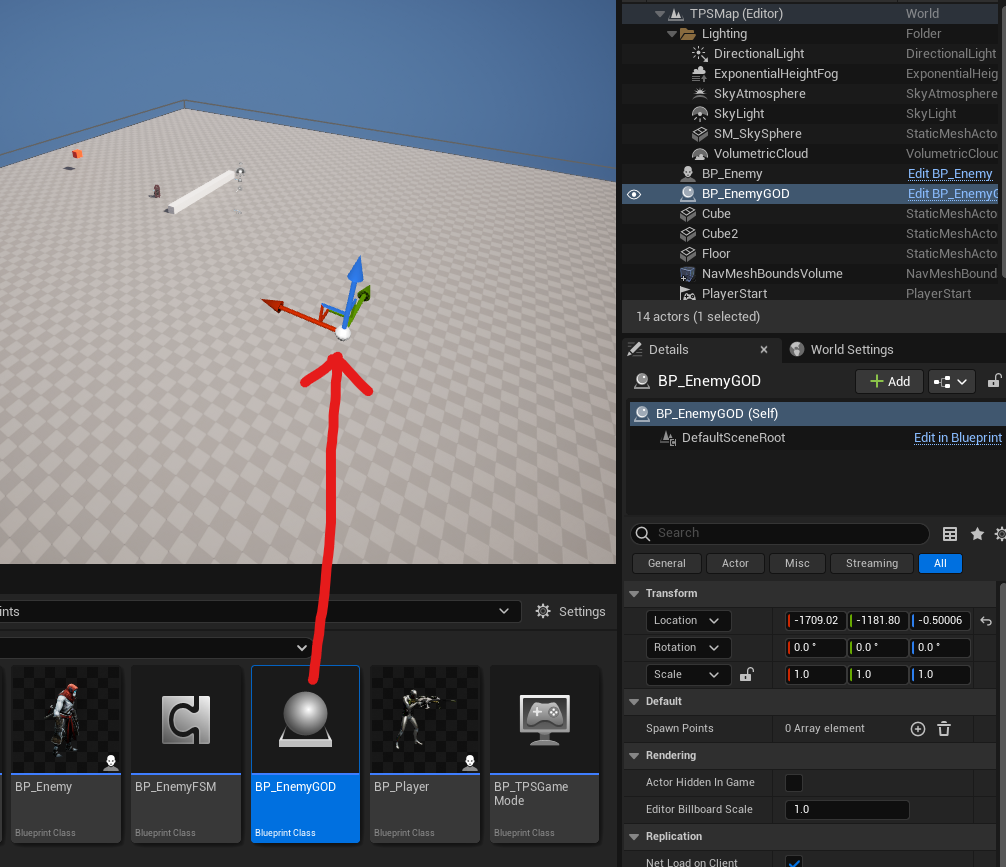Select the All filter tab

[940, 563]
